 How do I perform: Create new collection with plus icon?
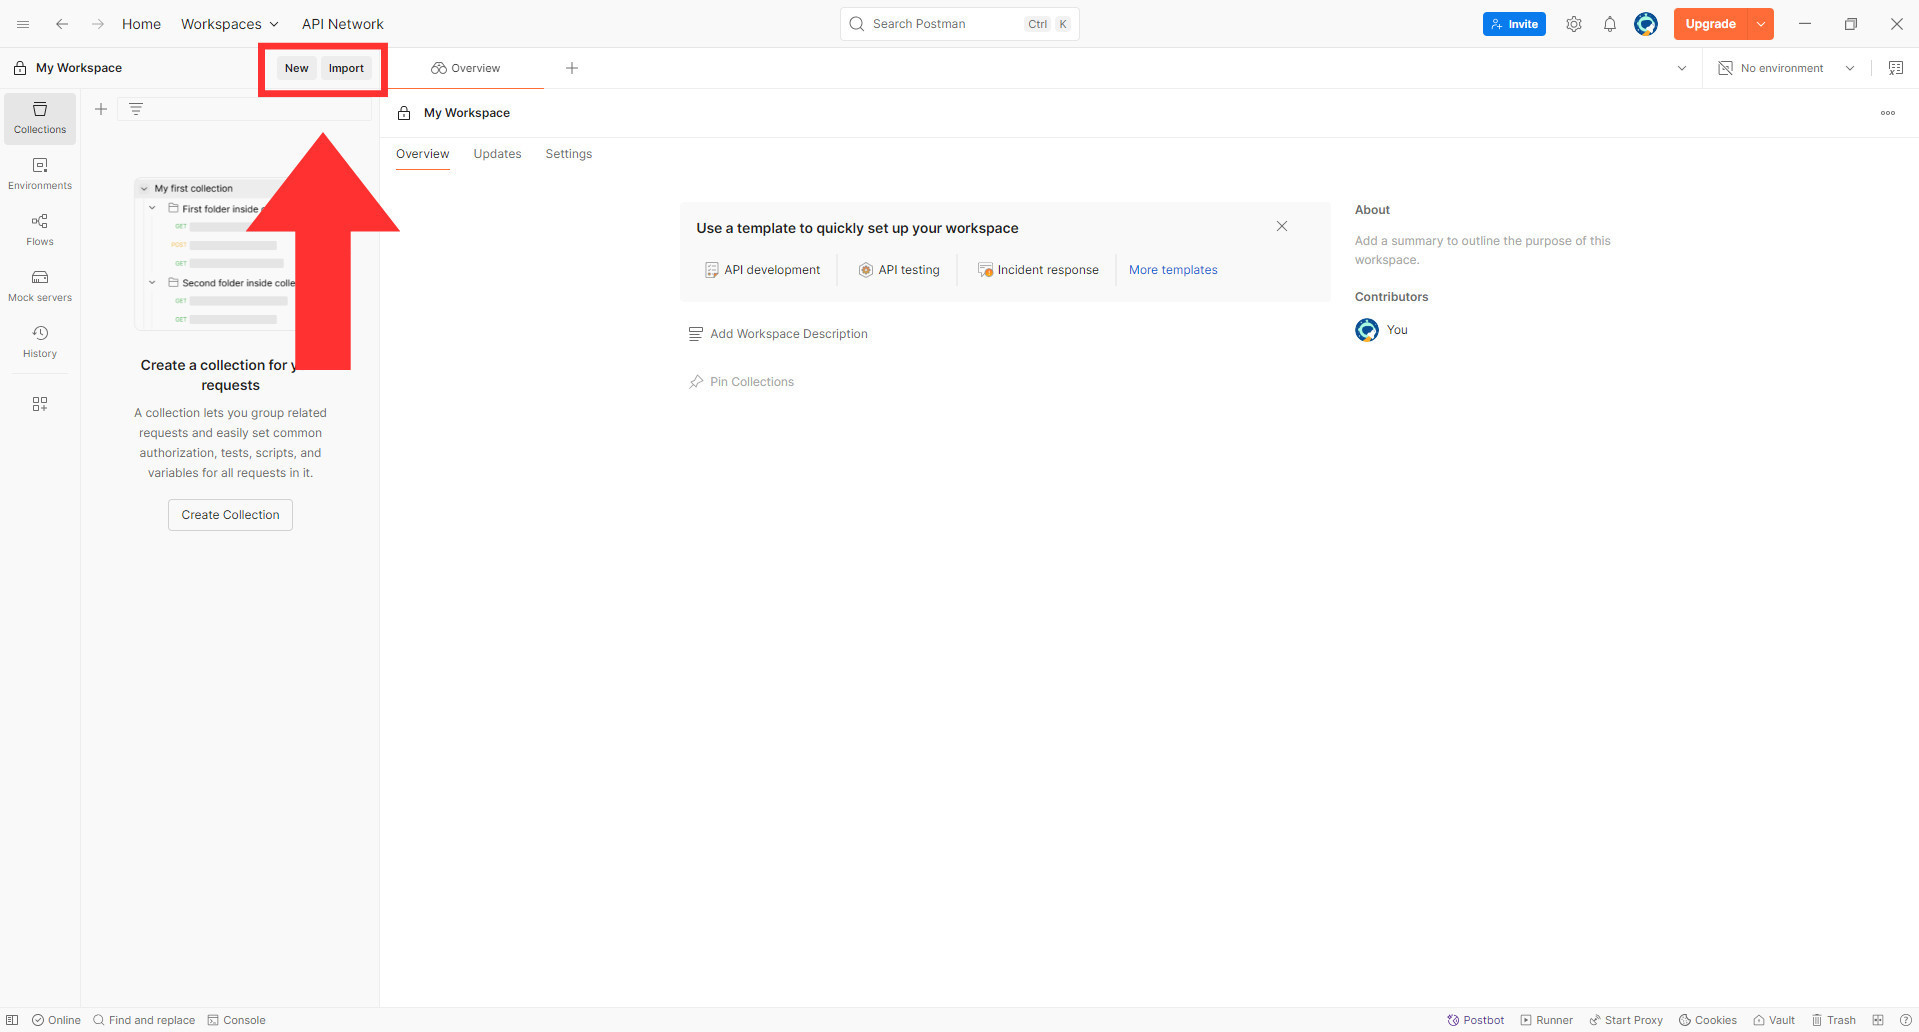(101, 109)
